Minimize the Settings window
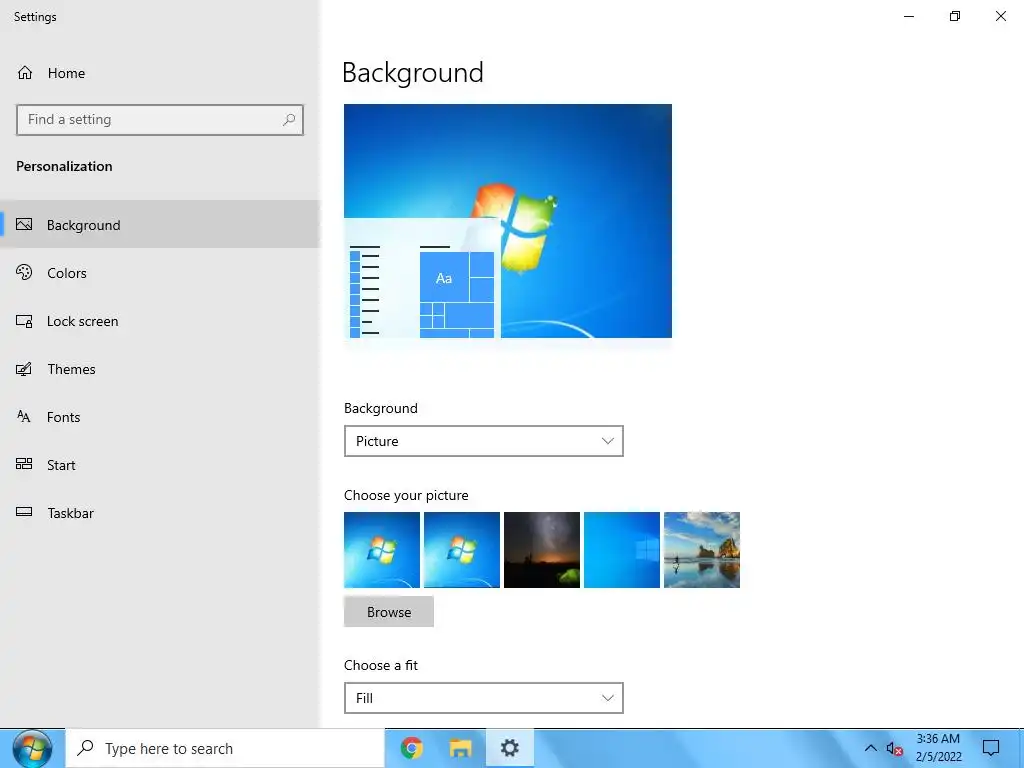This screenshot has width=1024, height=768. tap(908, 16)
